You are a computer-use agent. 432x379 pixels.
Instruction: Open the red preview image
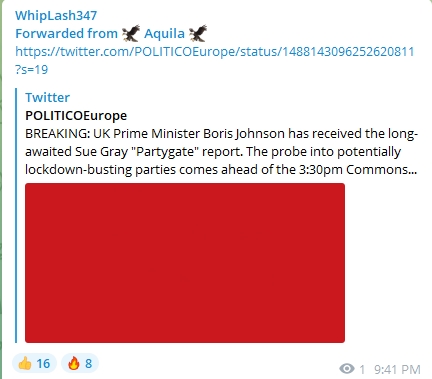pos(185,263)
